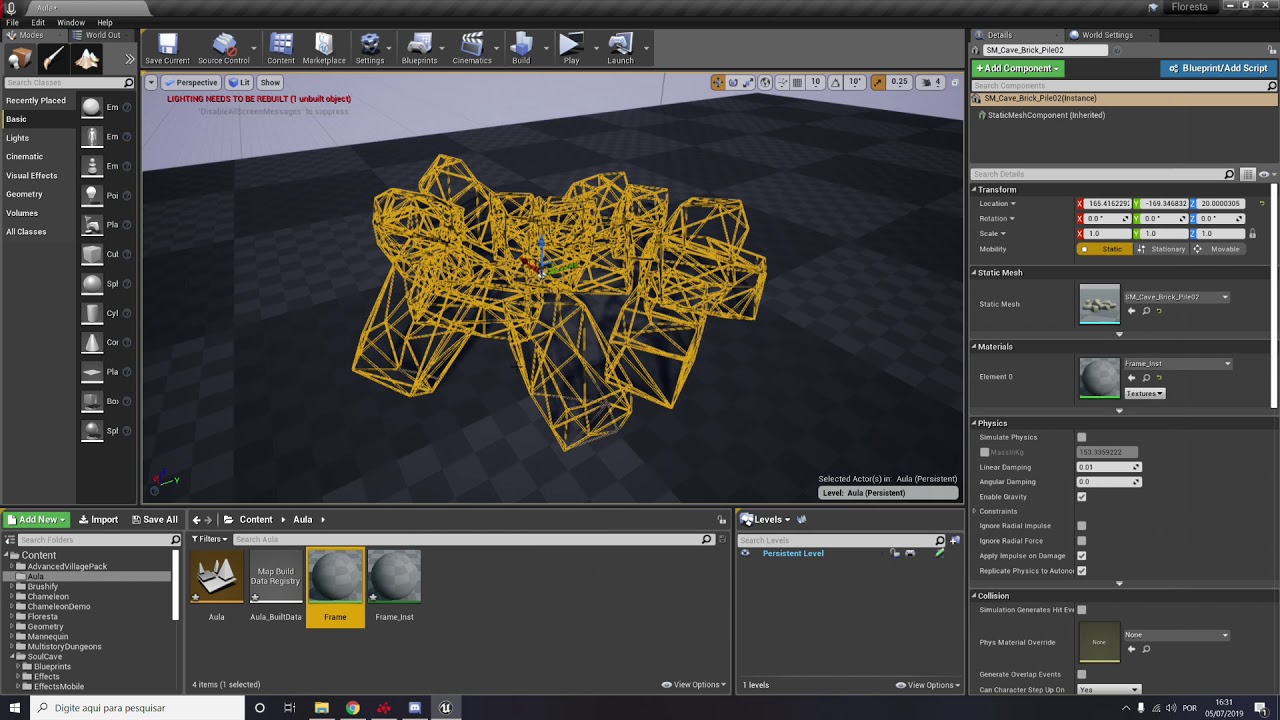Open the Lit view mode dropdown
Viewport: 1280px width, 720px height.
pyautogui.click(x=239, y=82)
